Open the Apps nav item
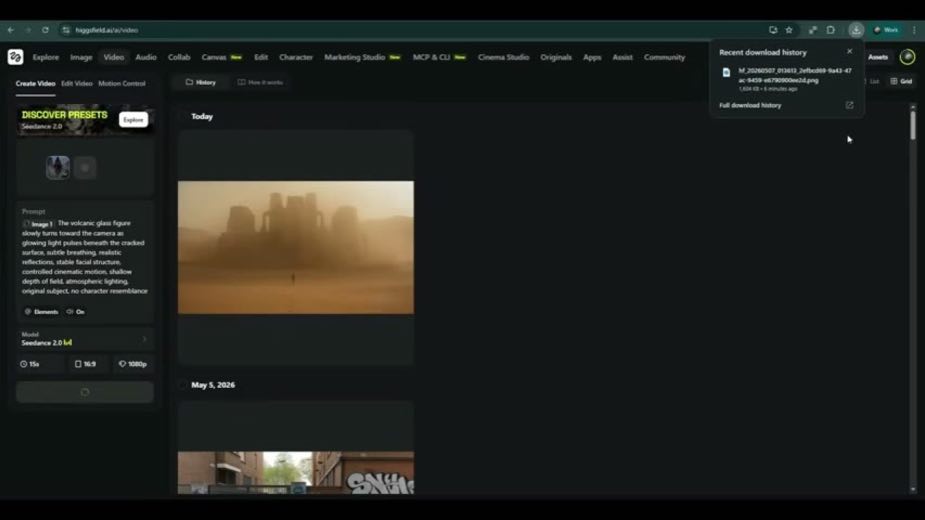This screenshot has width=925, height=520. 592,57
